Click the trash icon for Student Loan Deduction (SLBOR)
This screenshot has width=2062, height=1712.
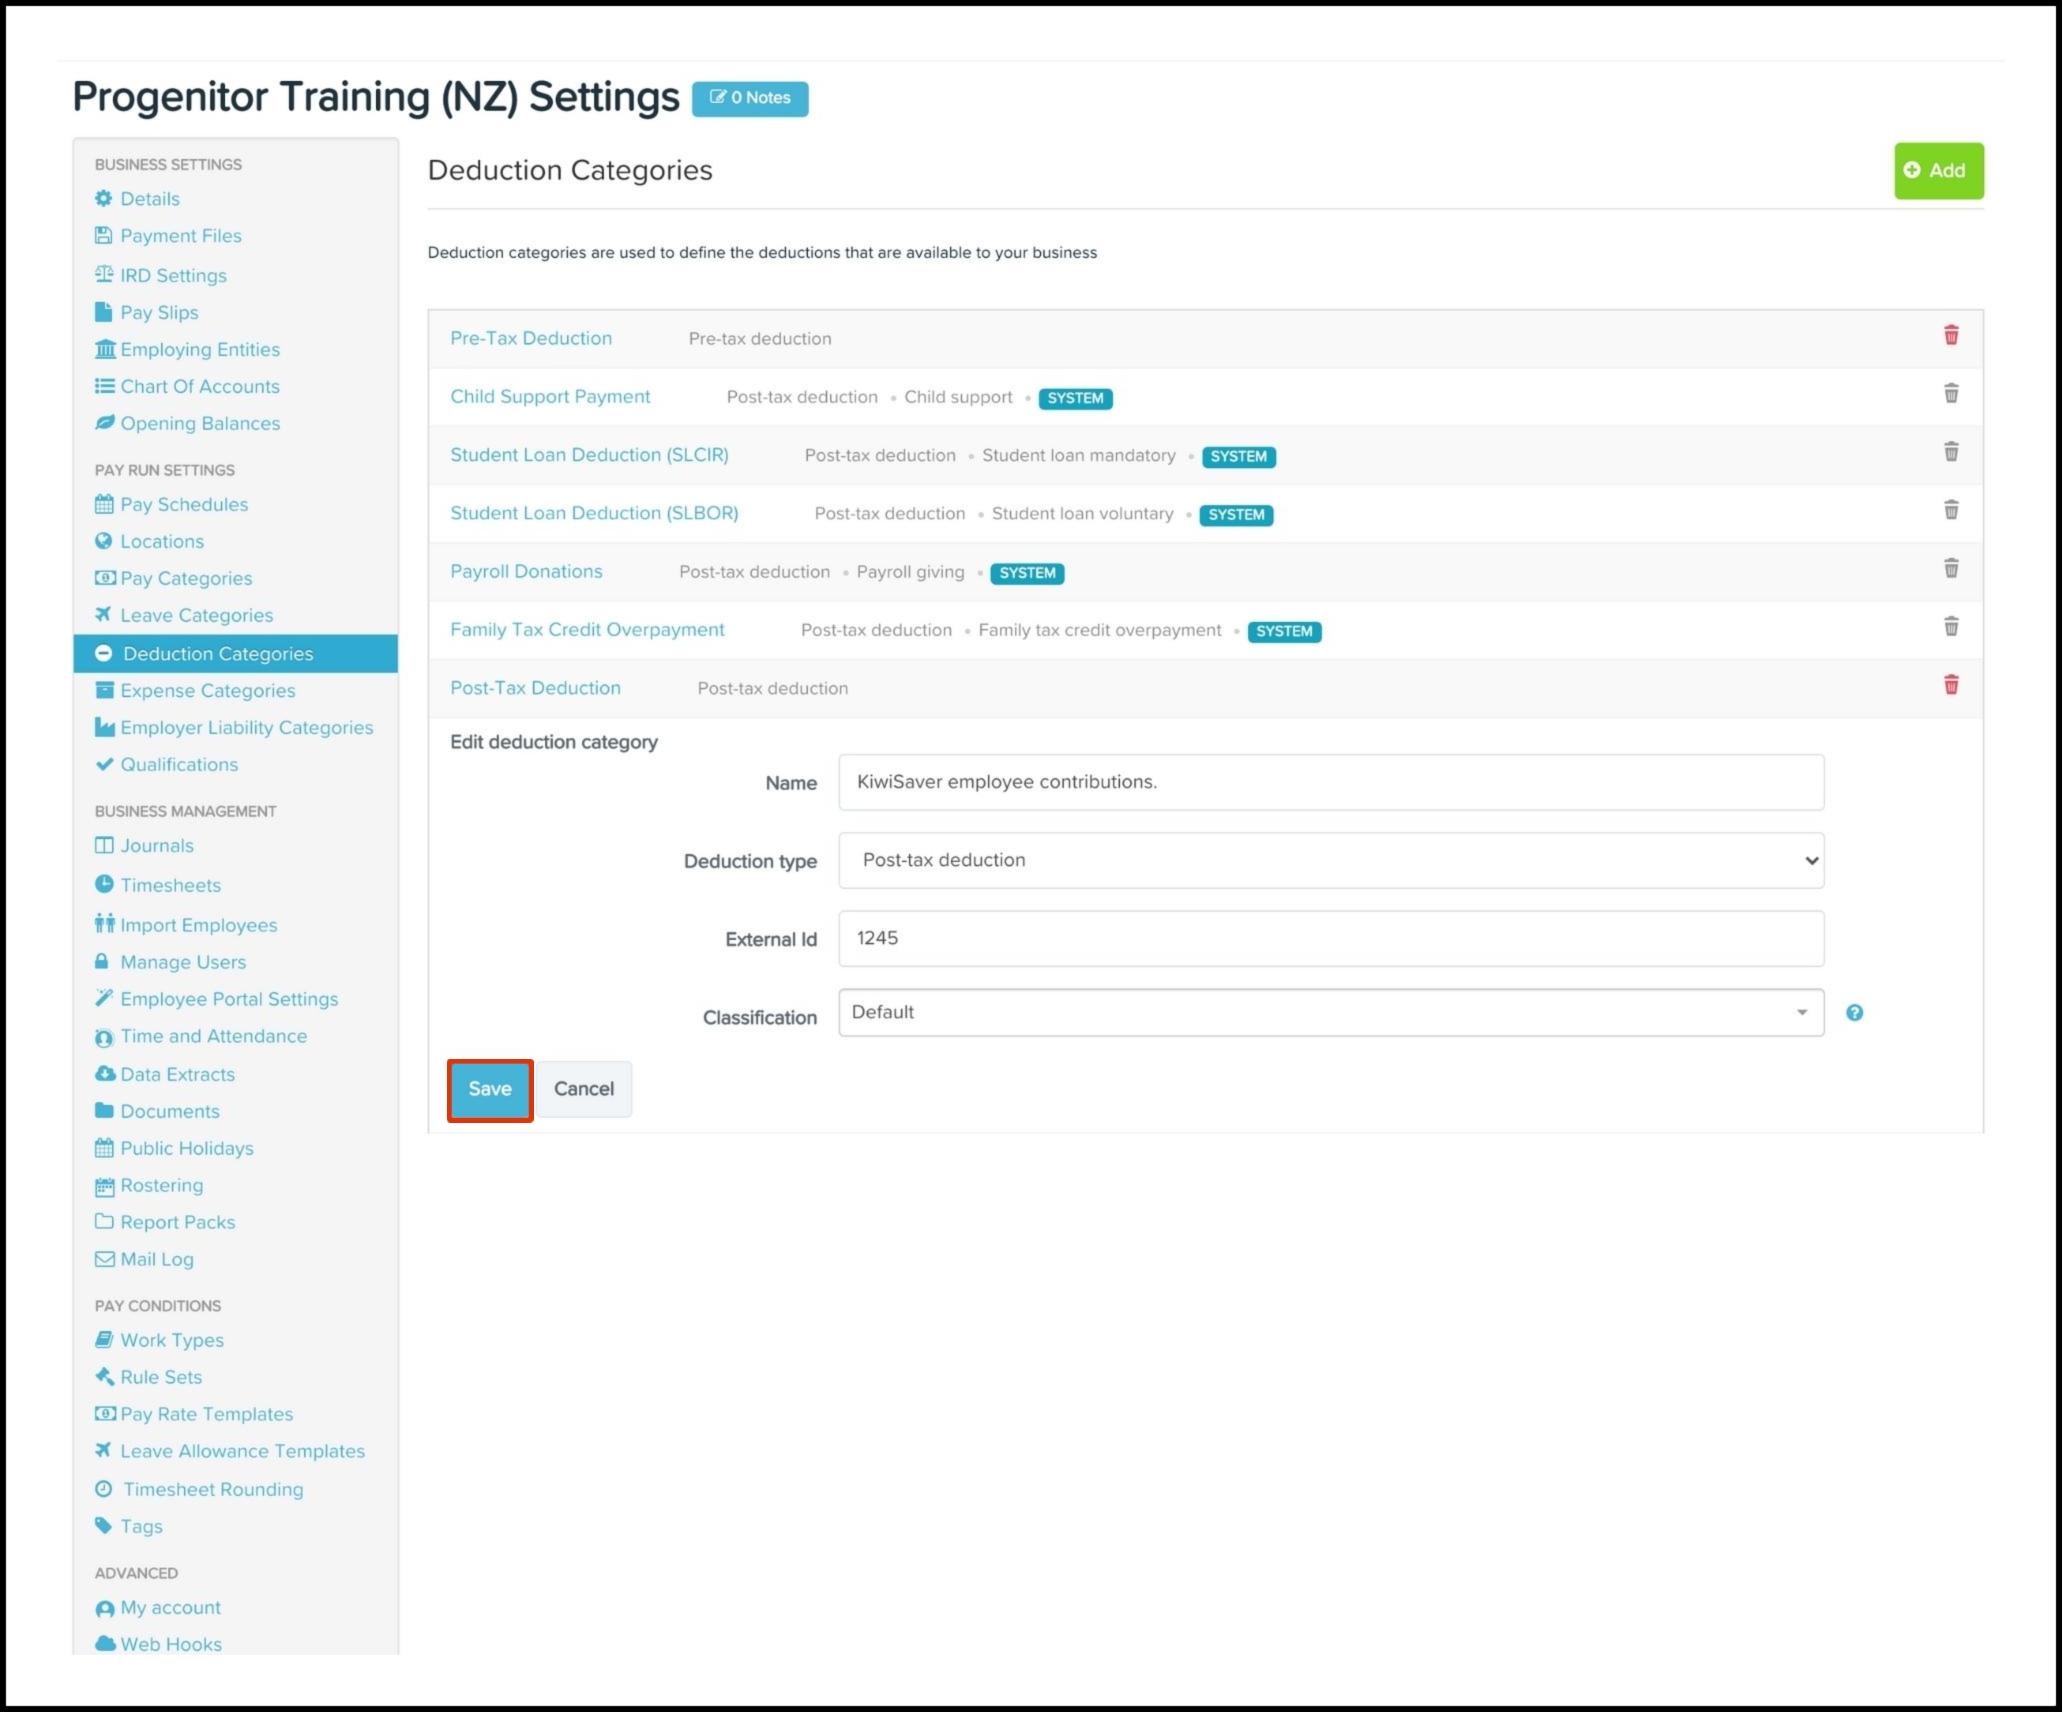pyautogui.click(x=1950, y=510)
